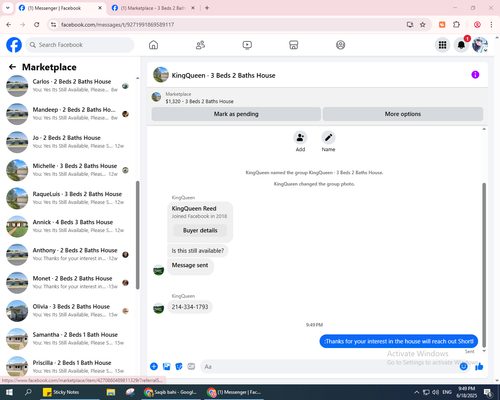Click the Windows notification center icon
Screen dimensions: 500x400
(x=489, y=392)
